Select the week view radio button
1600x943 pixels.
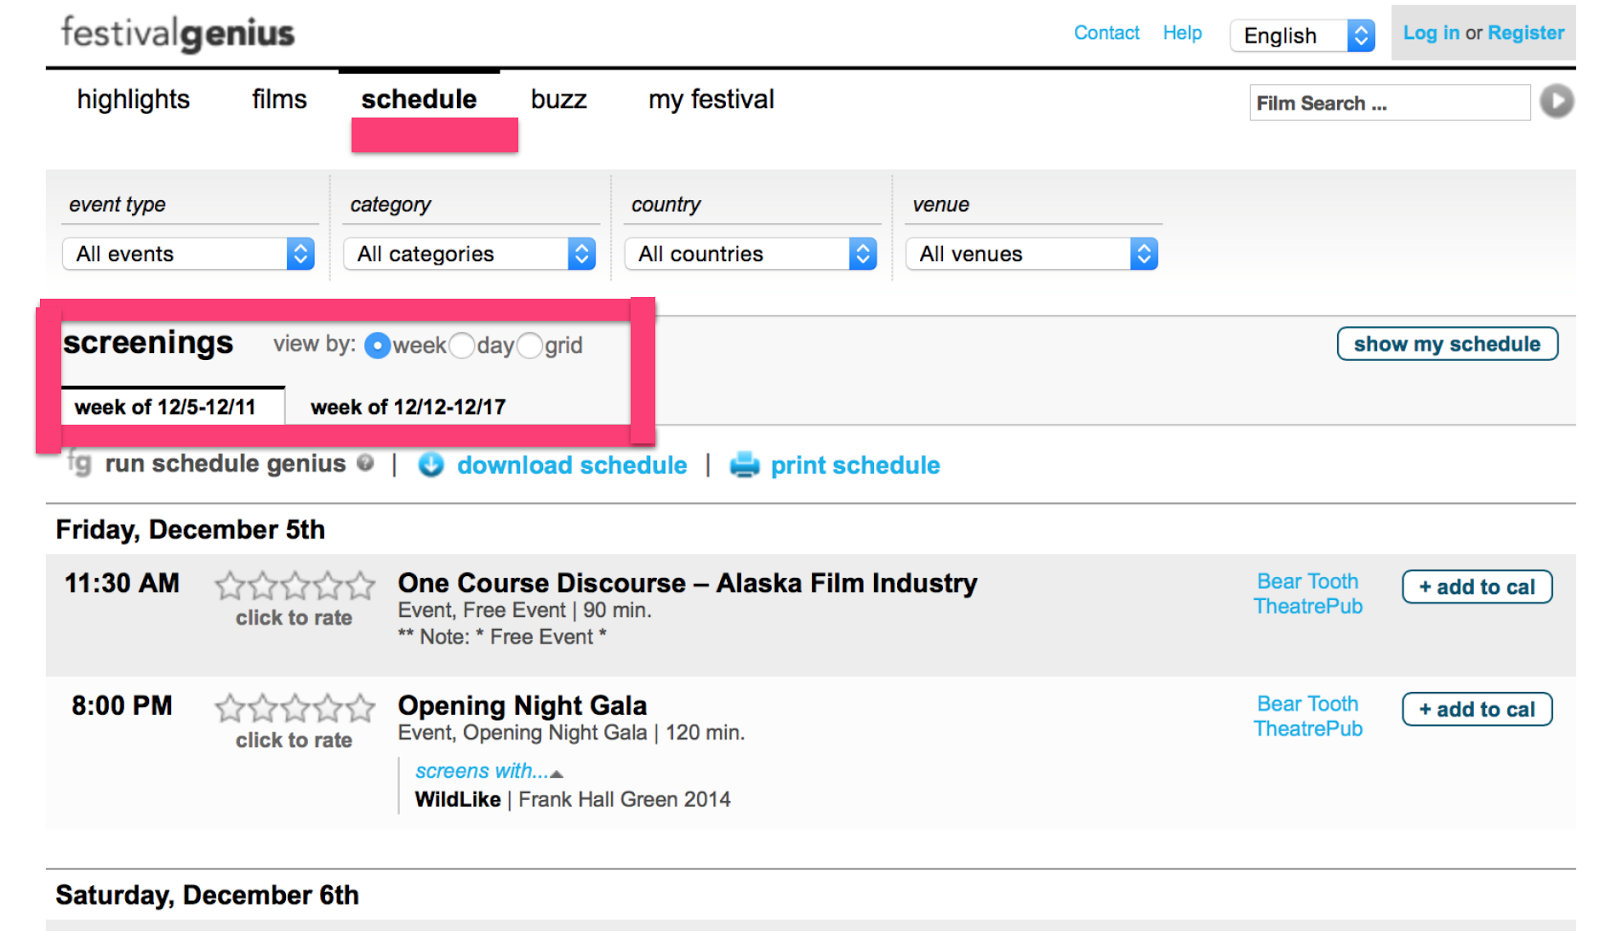pos(378,346)
